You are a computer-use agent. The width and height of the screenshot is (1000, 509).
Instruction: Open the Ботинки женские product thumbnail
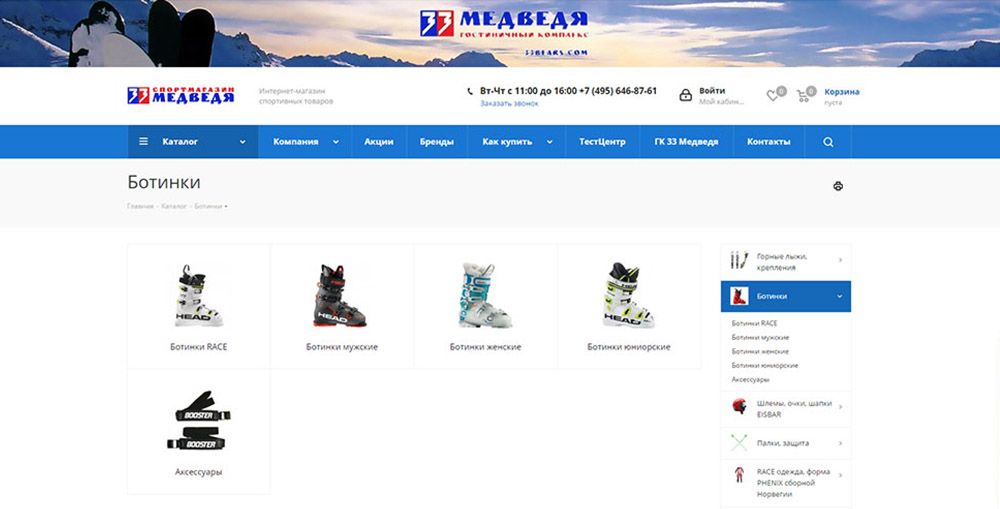tap(485, 296)
